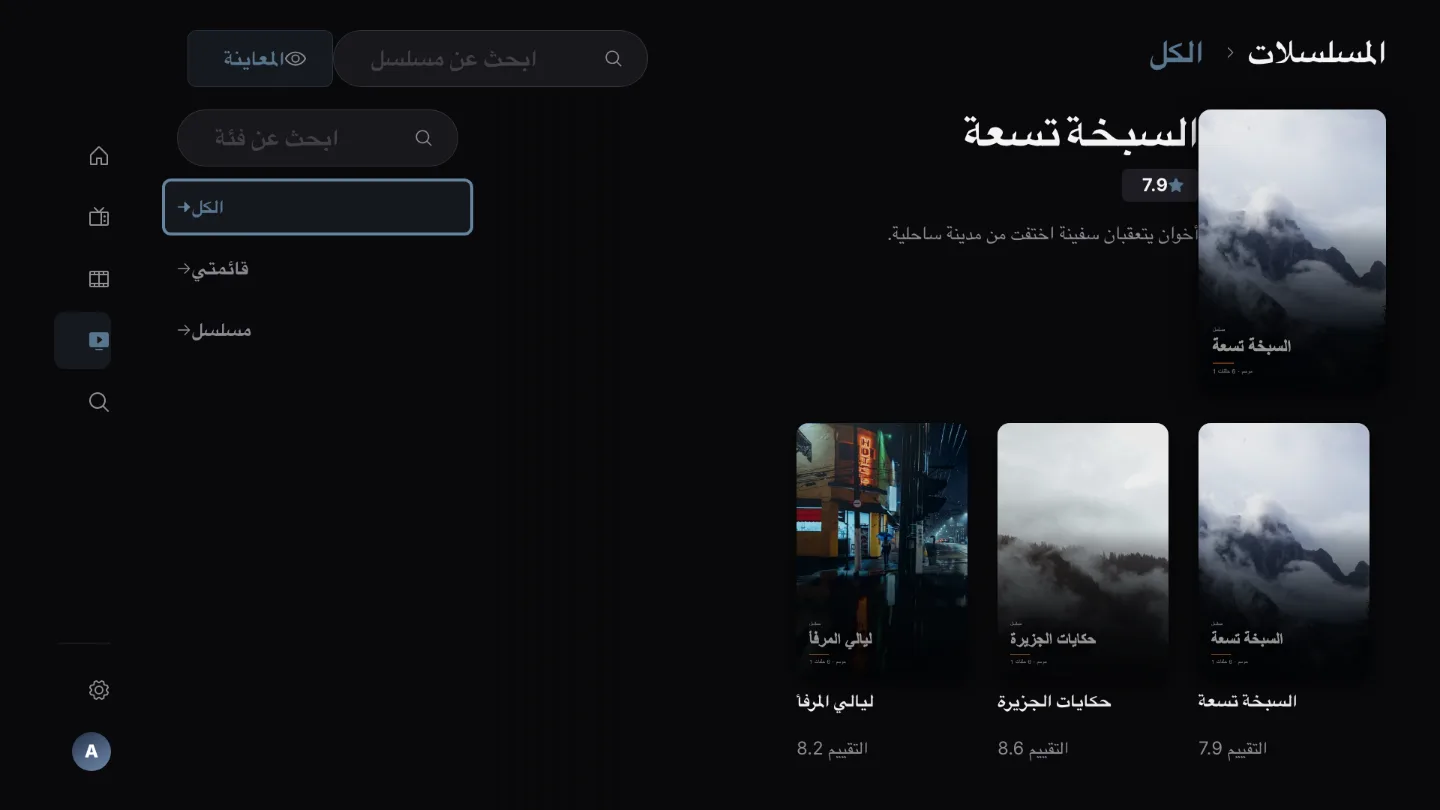1440x810 pixels.
Task: Click the featured series description text
Action: [x=1043, y=234]
